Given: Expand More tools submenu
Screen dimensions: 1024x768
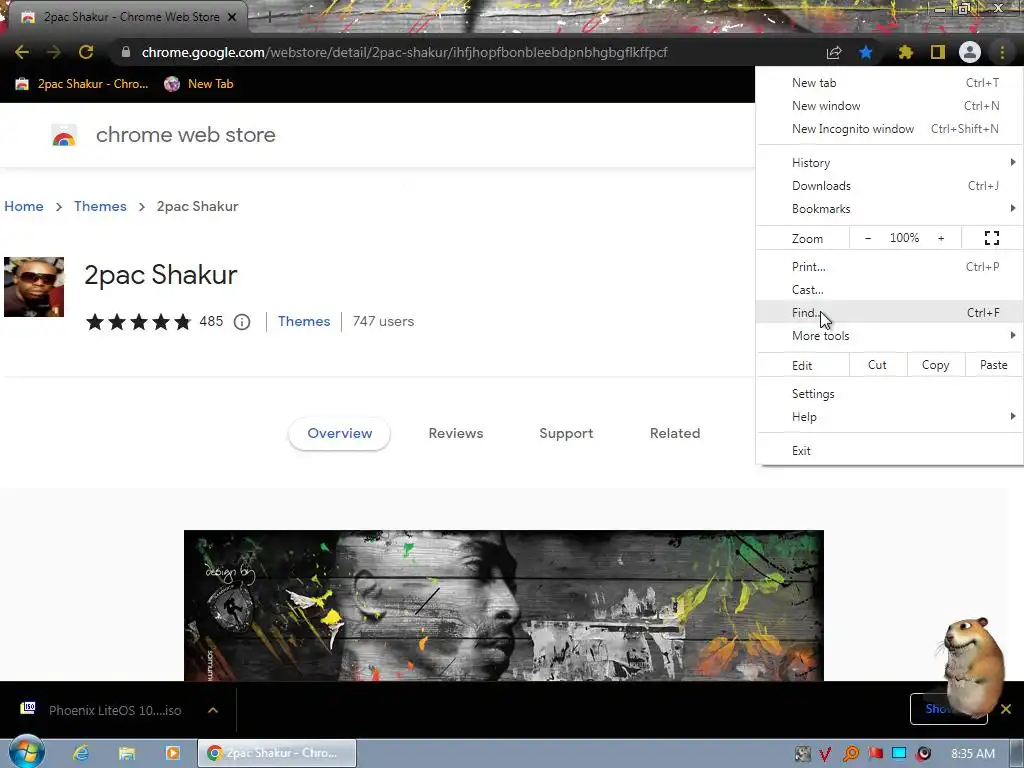Looking at the screenshot, I should (889, 336).
